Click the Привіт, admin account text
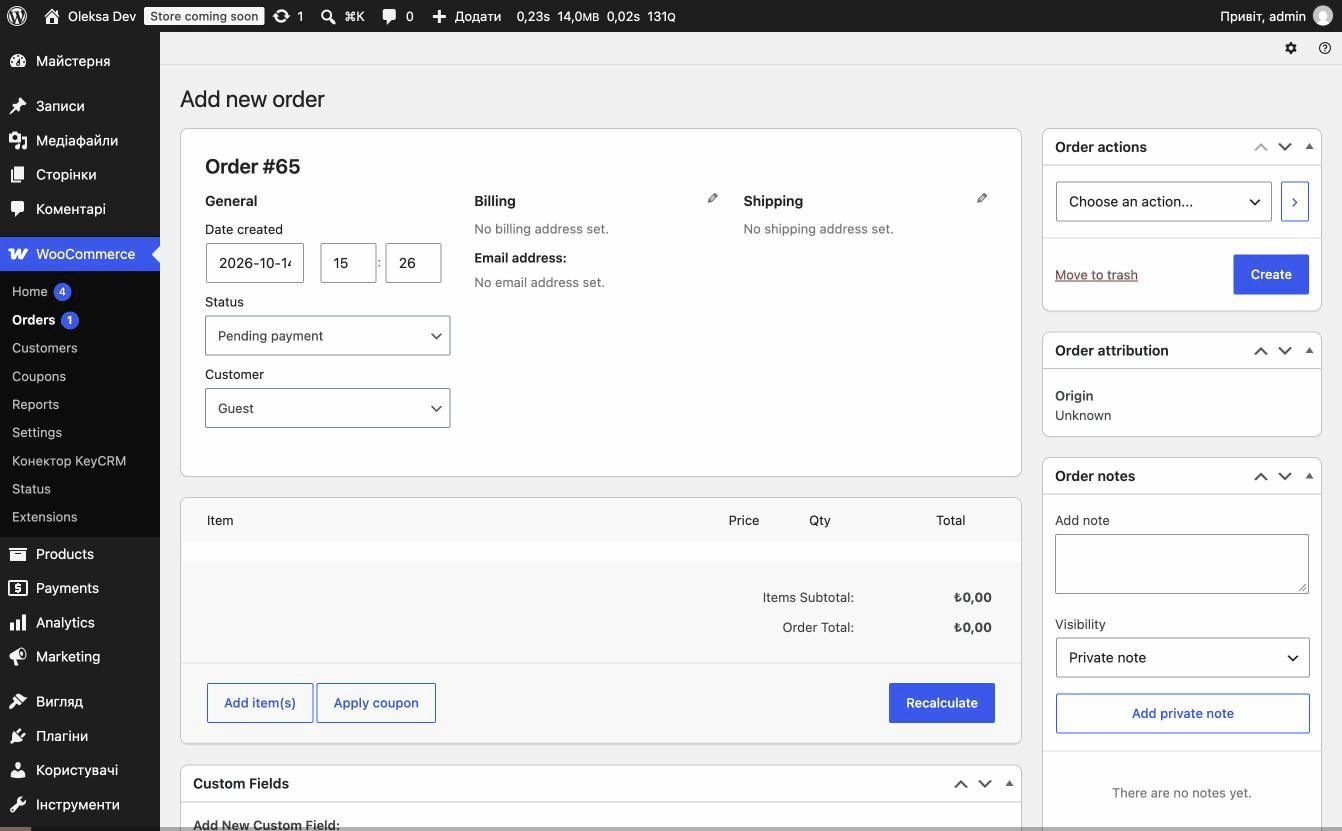Viewport: 1342px width, 831px height. [x=1263, y=16]
